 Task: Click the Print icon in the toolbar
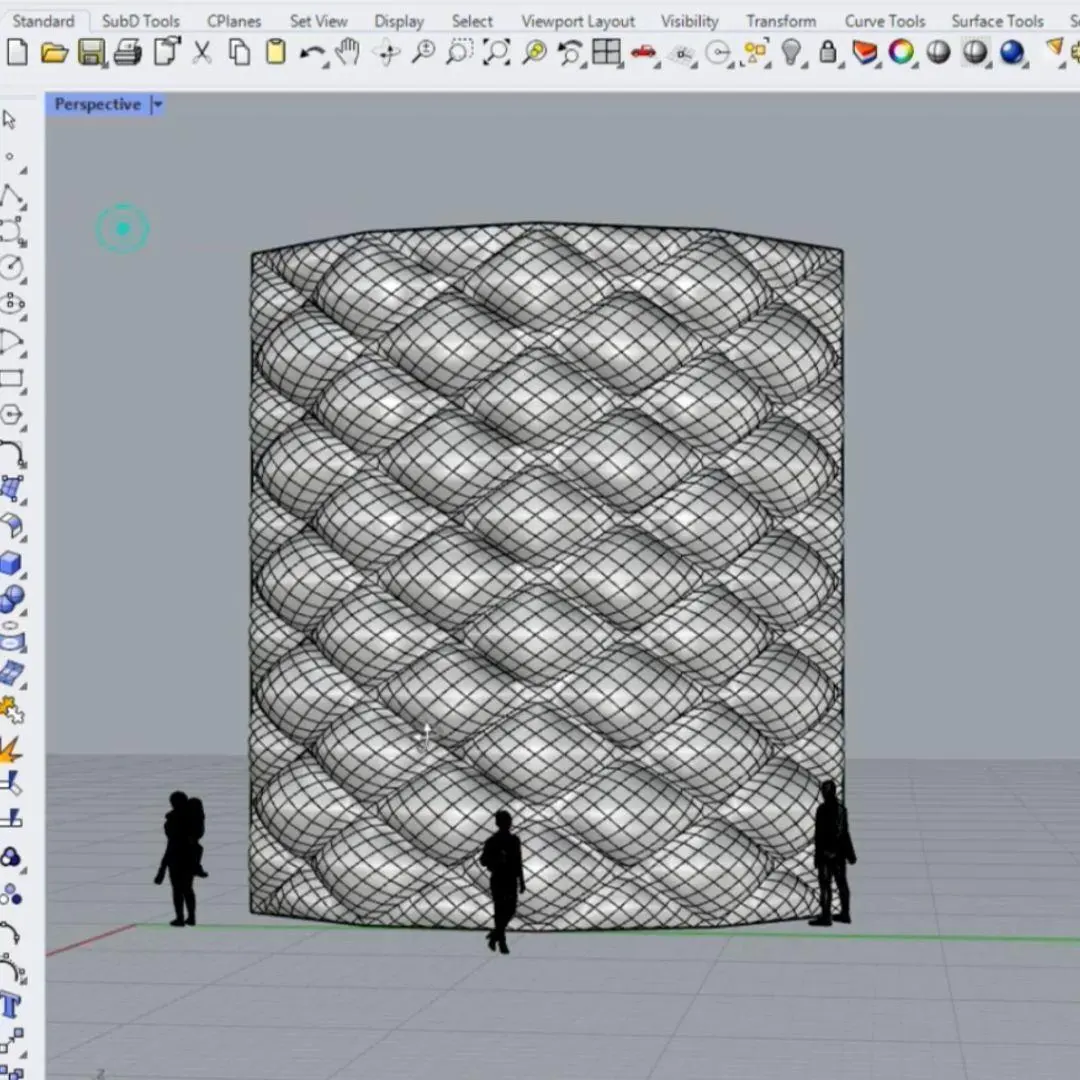pyautogui.click(x=128, y=52)
